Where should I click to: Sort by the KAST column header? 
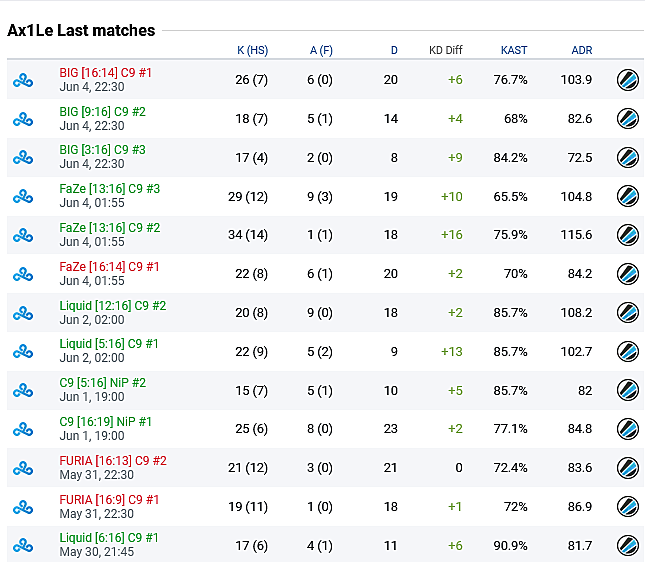point(514,50)
